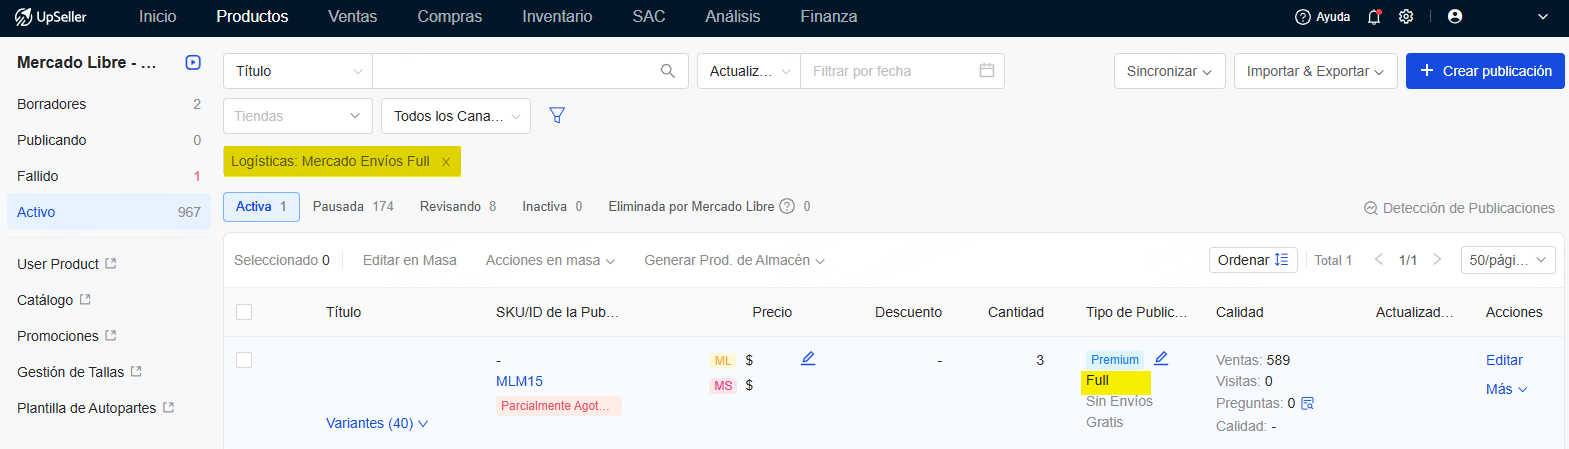Screen dimensions: 1569x449
Task: Open the 50/página page size dropdown
Action: click(1508, 260)
